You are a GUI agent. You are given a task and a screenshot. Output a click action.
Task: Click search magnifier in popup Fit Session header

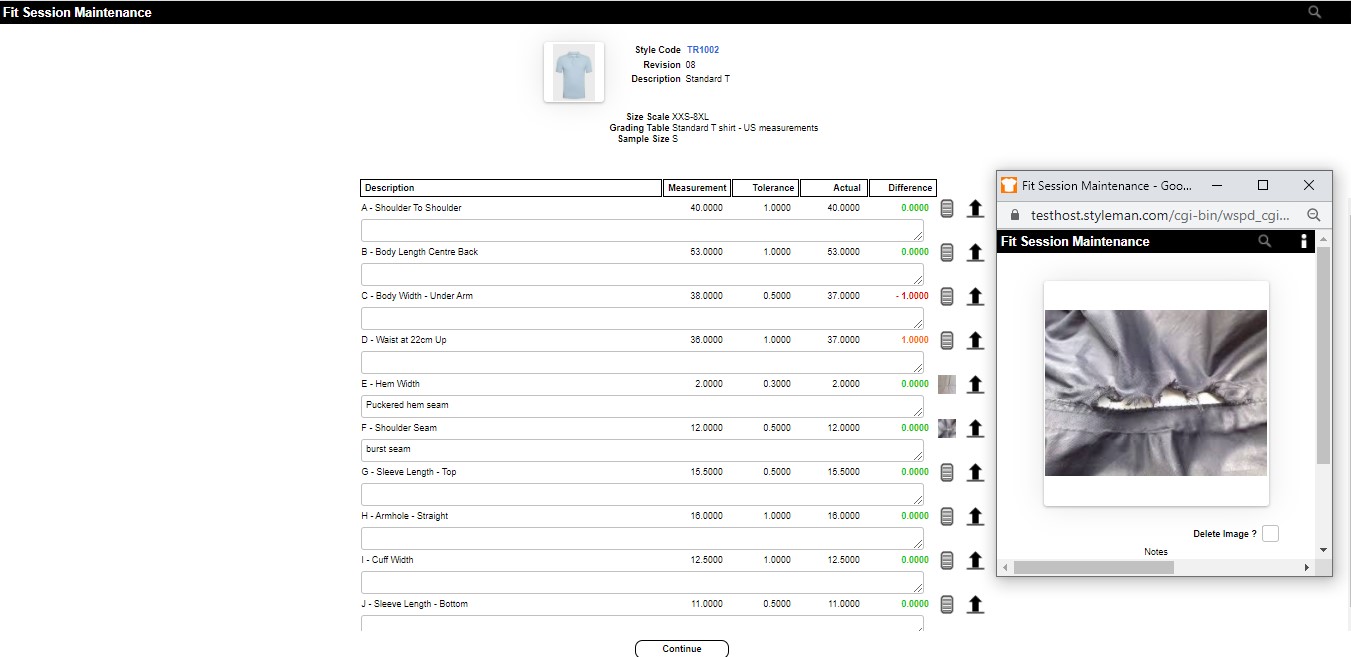click(1265, 241)
